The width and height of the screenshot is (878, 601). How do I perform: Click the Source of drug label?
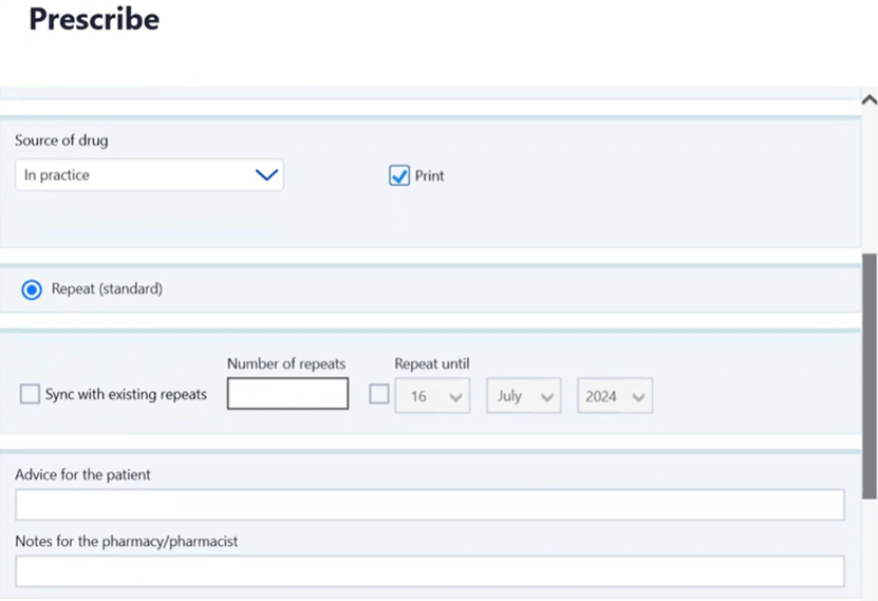(62, 140)
